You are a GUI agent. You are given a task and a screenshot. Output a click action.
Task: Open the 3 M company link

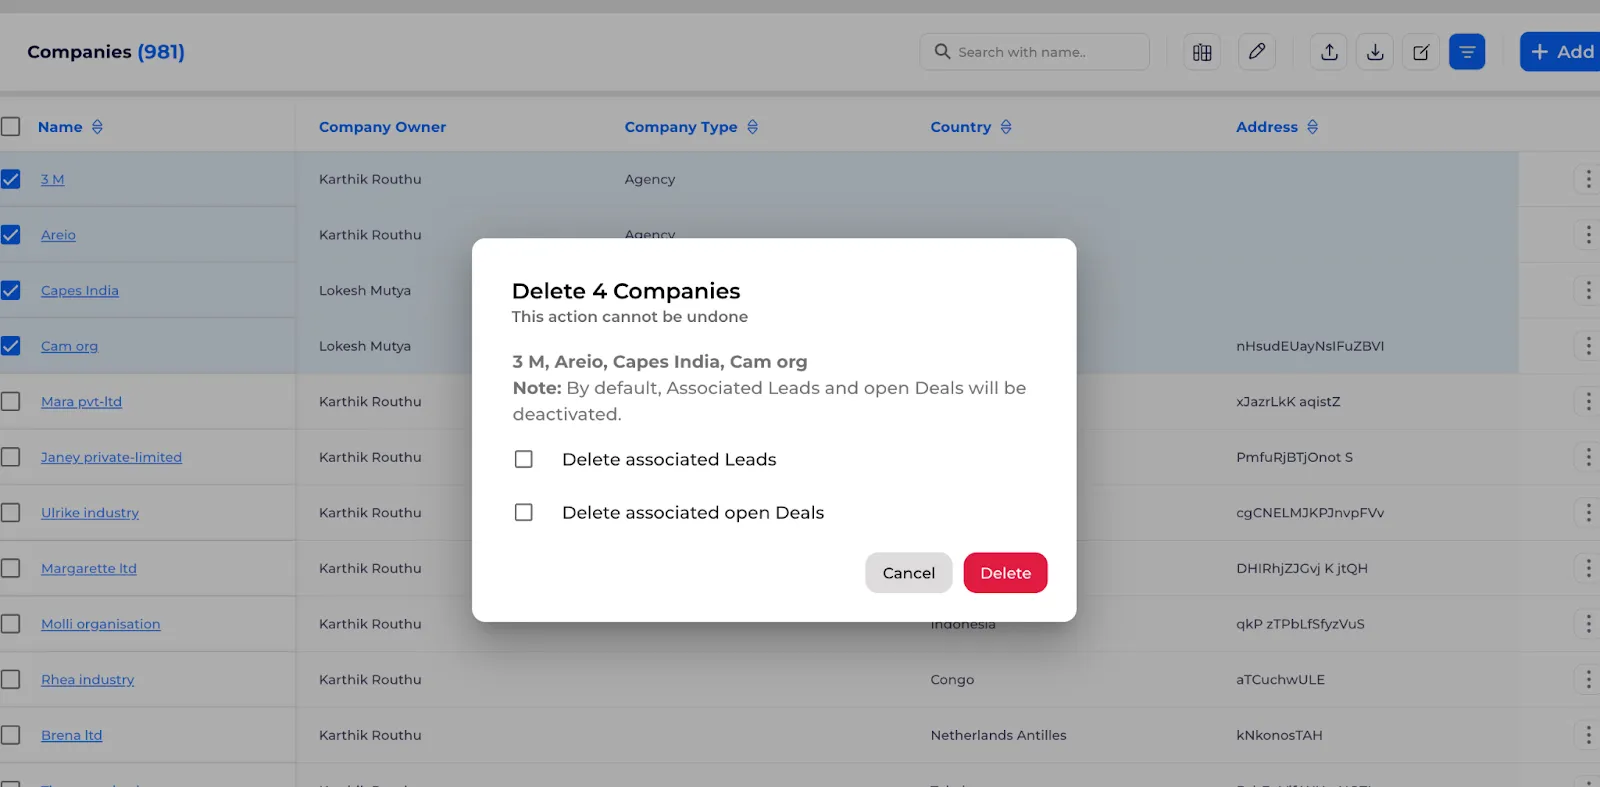(52, 180)
